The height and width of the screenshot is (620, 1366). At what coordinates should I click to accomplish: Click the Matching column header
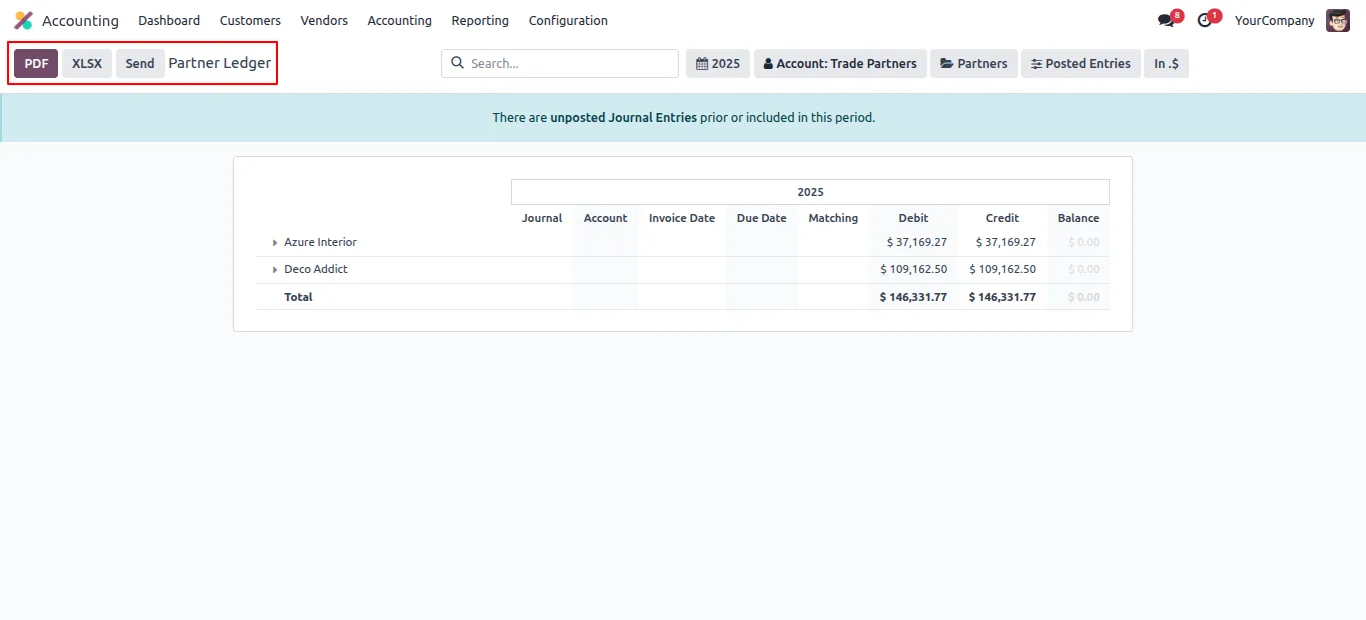[x=833, y=218]
